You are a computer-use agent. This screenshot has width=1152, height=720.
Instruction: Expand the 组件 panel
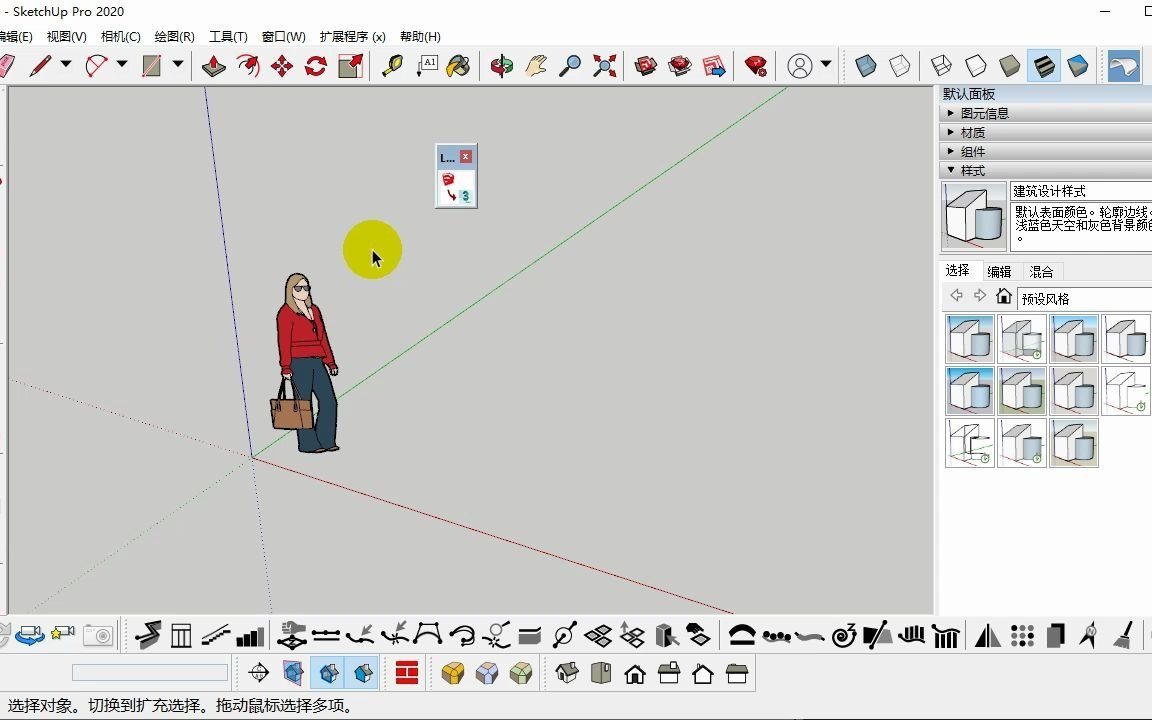tap(1045, 151)
